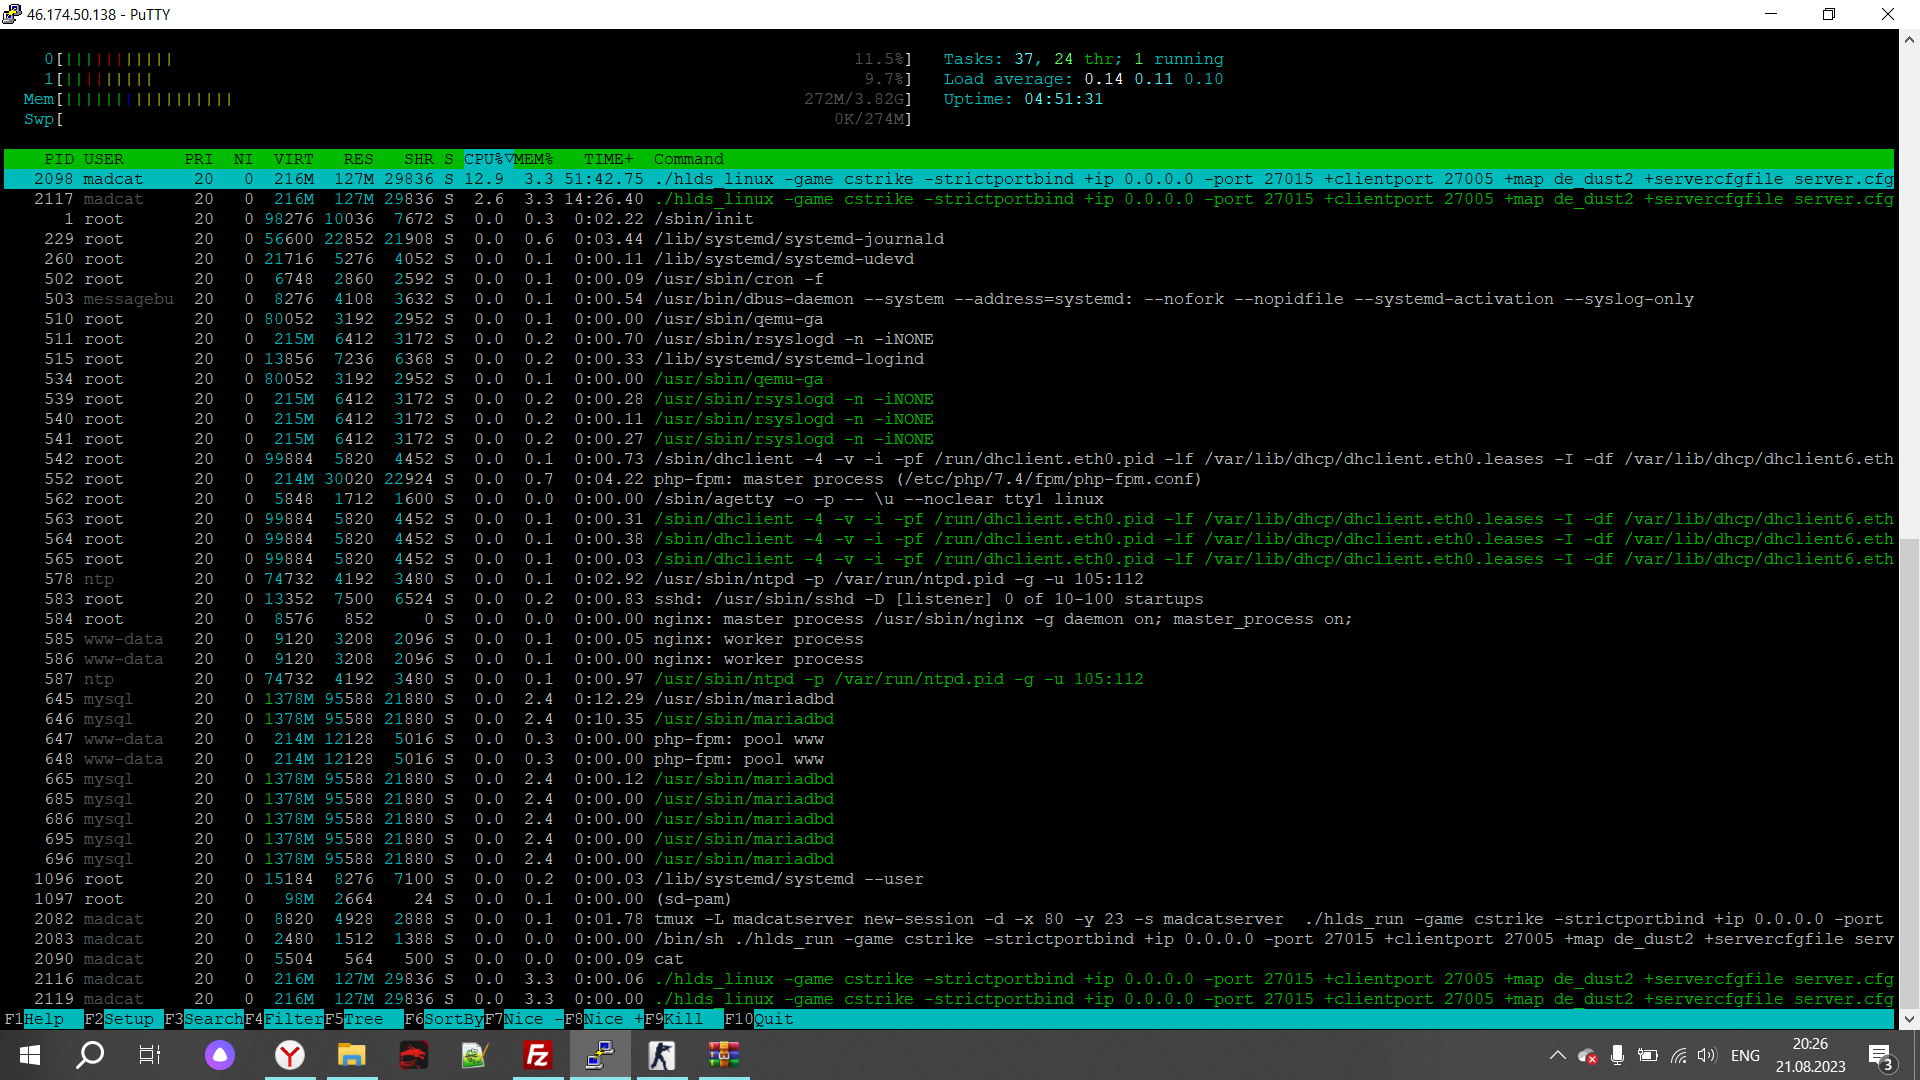This screenshot has height=1080, width=1920.
Task: Open the purple Alice assistant icon
Action: pos(220,1055)
